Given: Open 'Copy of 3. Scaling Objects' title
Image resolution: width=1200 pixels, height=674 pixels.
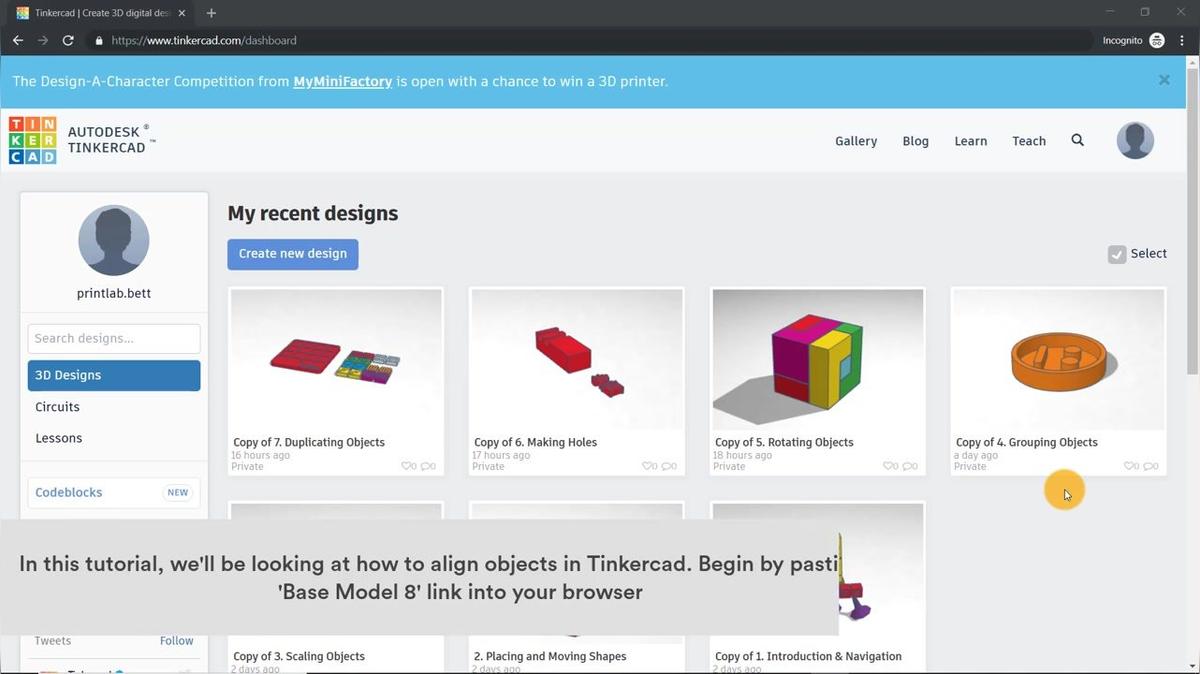Looking at the screenshot, I should [x=299, y=656].
